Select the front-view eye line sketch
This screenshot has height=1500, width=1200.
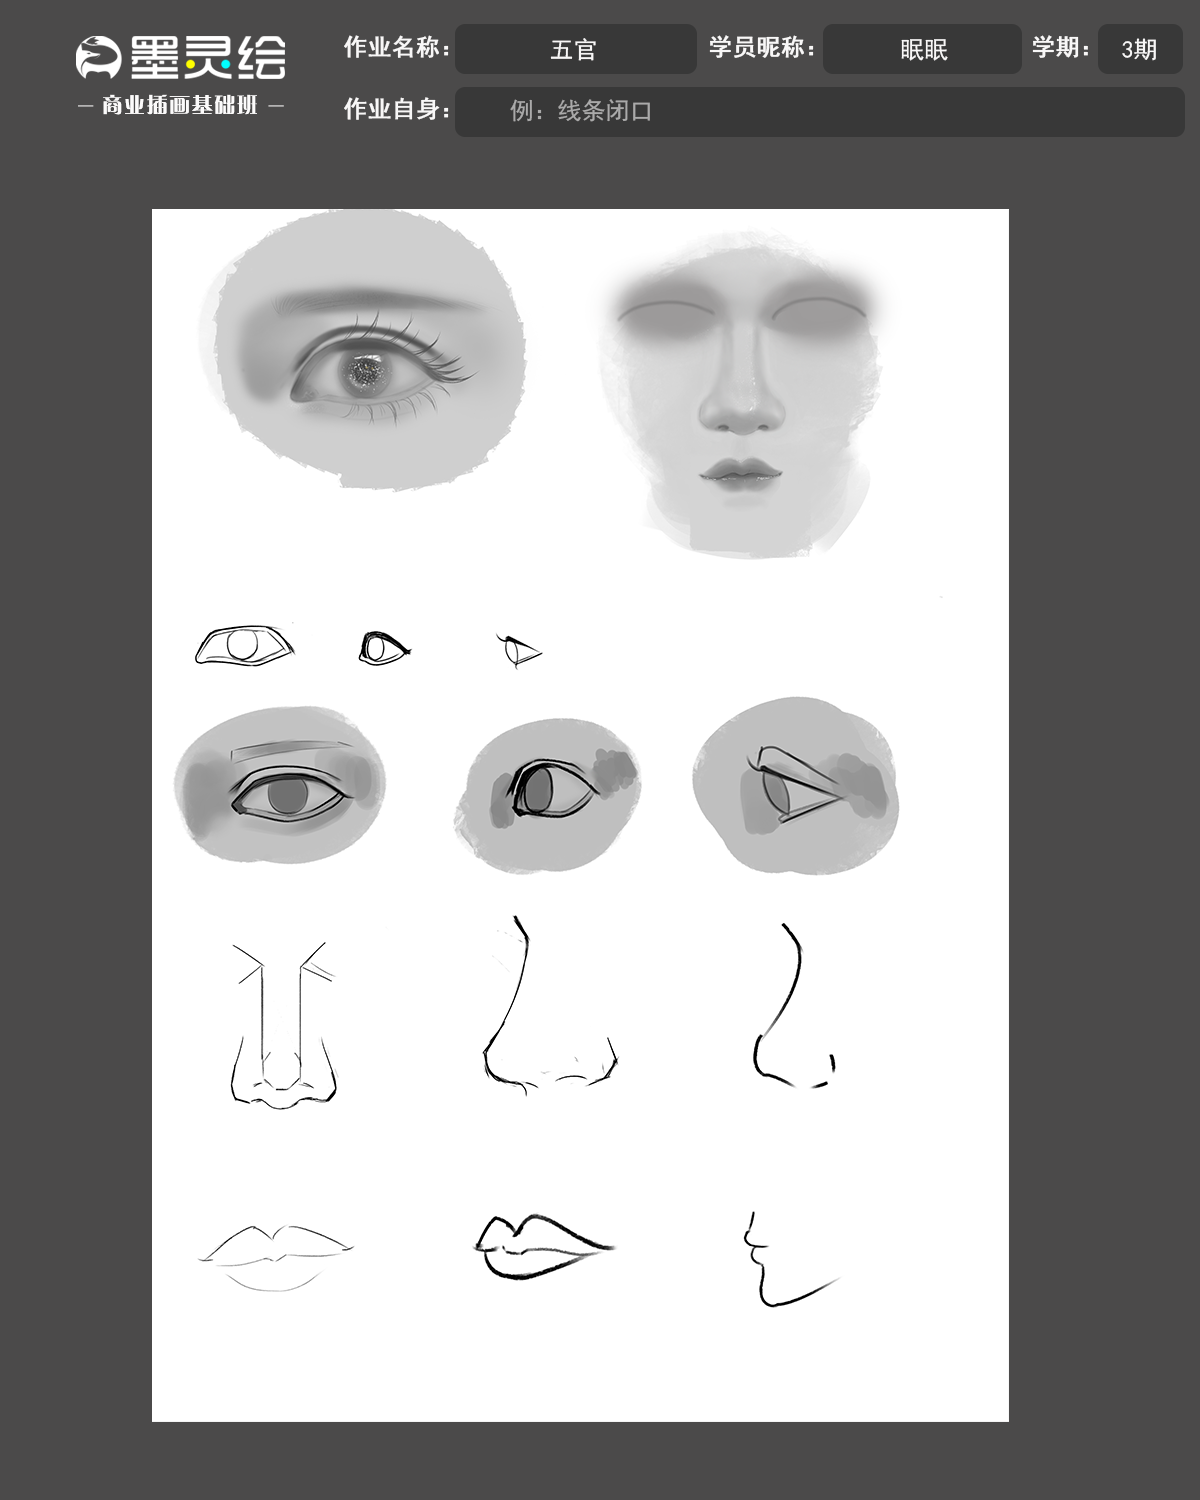pos(245,646)
